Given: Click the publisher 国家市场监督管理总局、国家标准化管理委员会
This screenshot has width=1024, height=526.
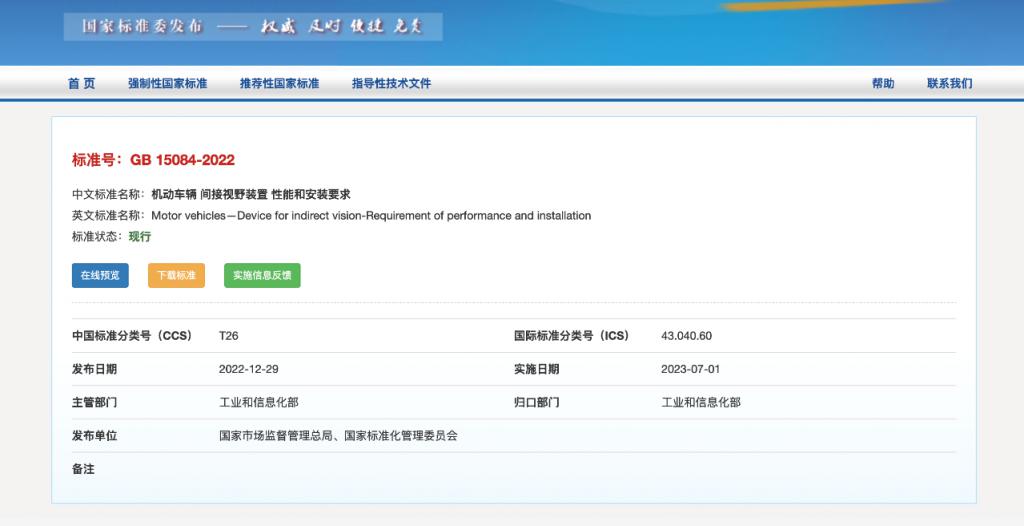Looking at the screenshot, I should tap(338, 436).
